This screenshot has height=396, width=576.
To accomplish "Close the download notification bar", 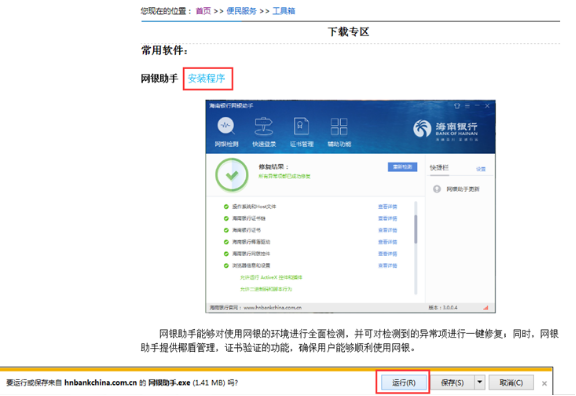I will pos(544,384).
